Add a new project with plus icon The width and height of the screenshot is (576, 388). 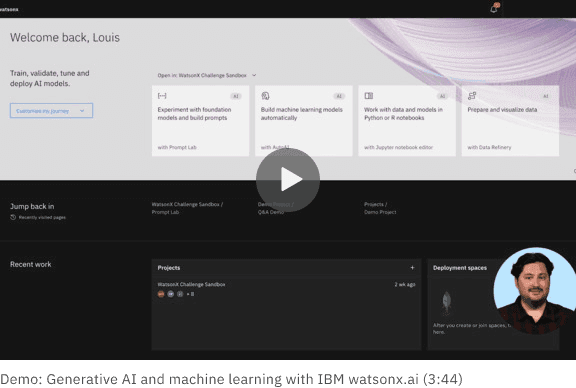pyautogui.click(x=412, y=267)
